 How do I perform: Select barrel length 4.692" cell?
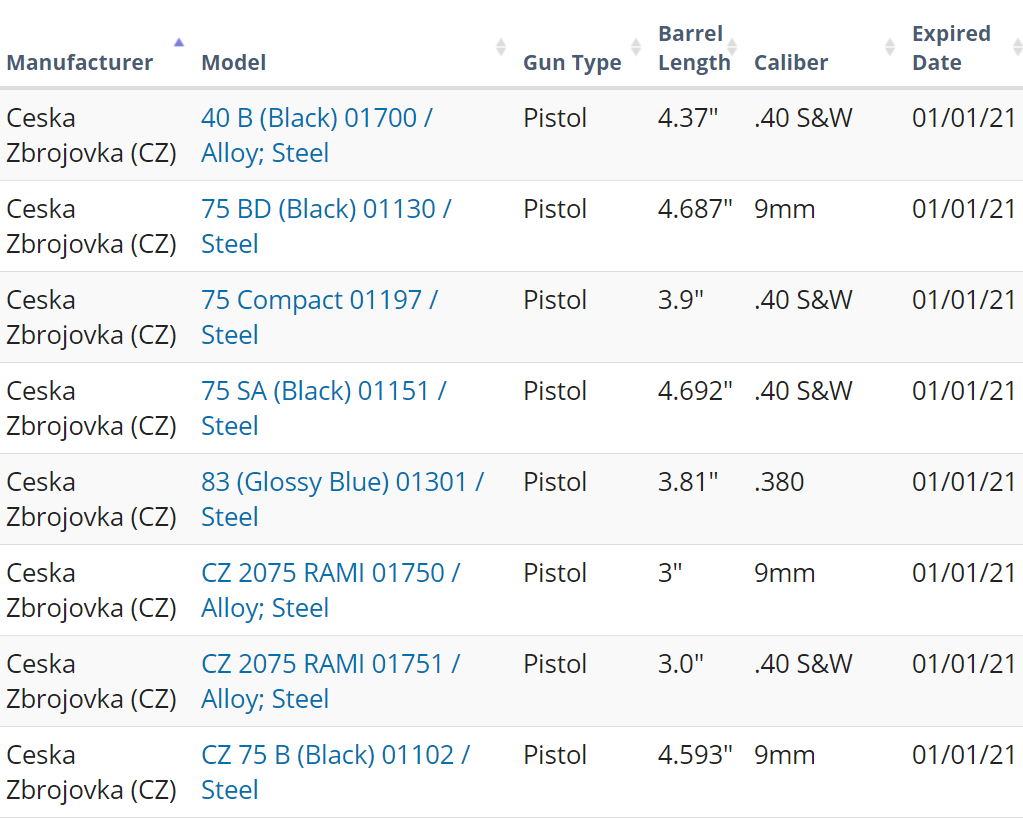695,391
